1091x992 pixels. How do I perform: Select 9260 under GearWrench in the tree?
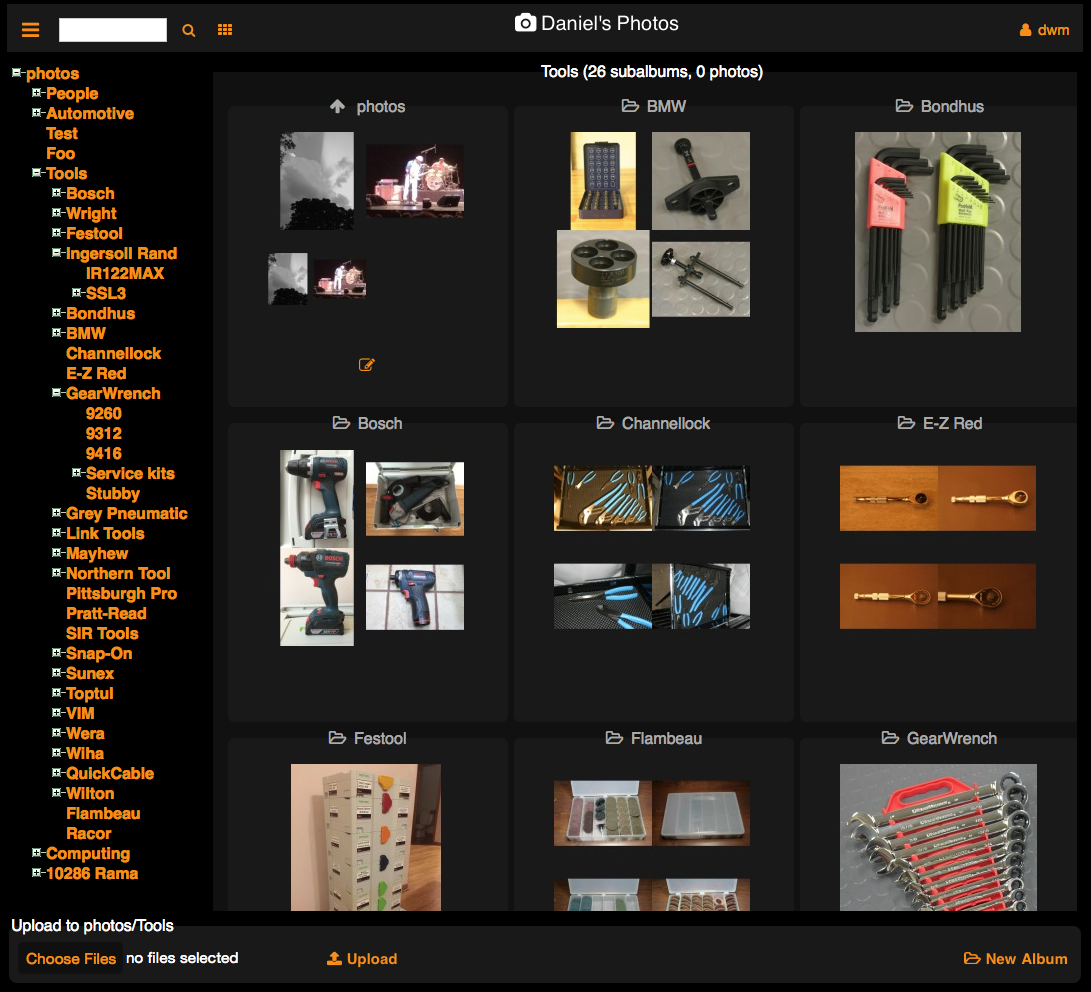[104, 413]
